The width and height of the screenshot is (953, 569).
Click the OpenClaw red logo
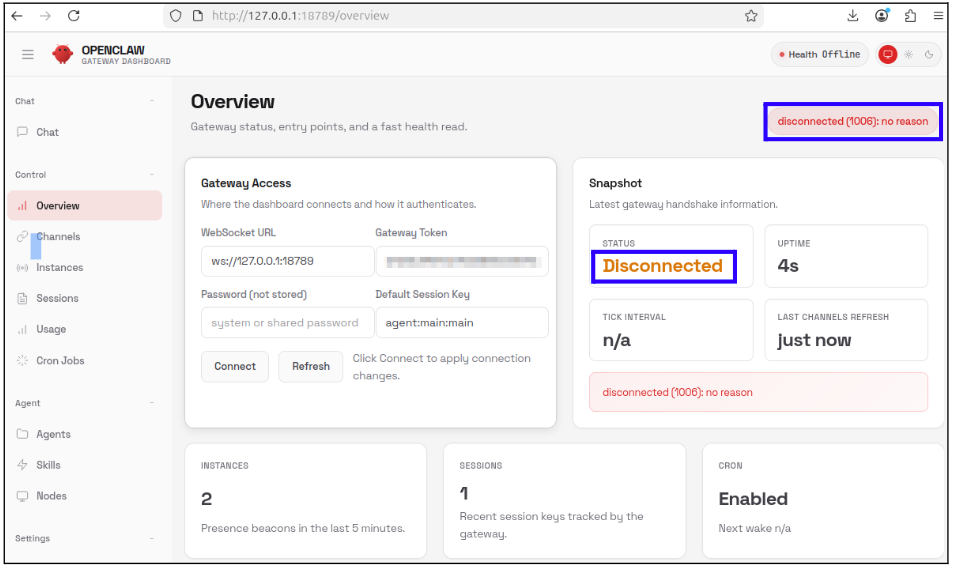pos(62,54)
